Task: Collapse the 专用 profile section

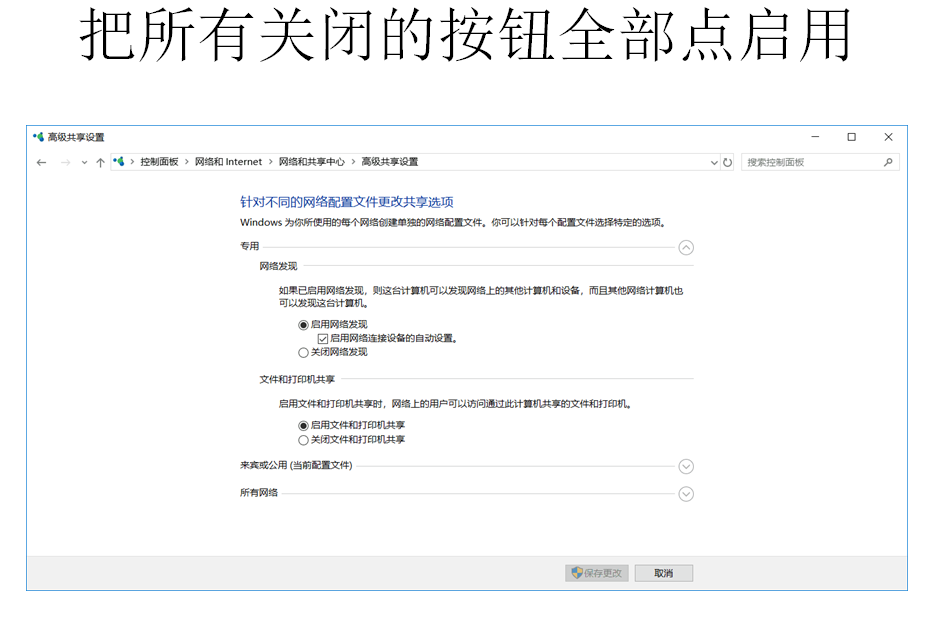Action: coord(686,247)
